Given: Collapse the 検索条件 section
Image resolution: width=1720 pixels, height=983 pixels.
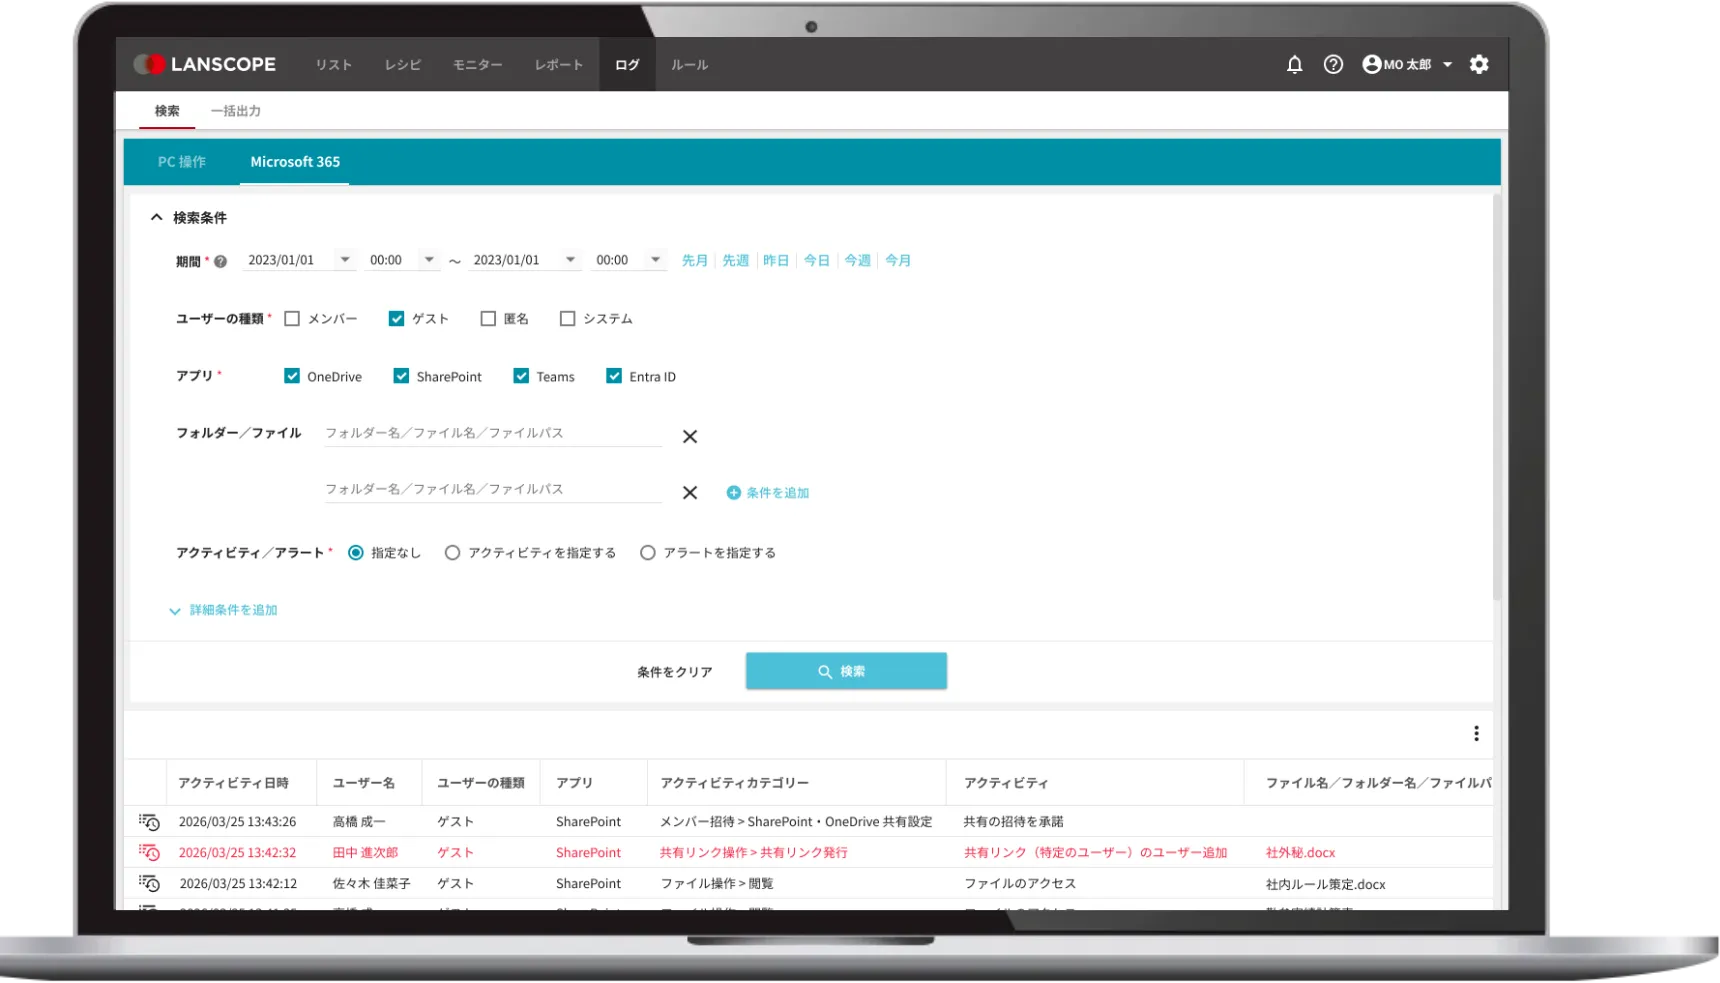Looking at the screenshot, I should (x=156, y=216).
